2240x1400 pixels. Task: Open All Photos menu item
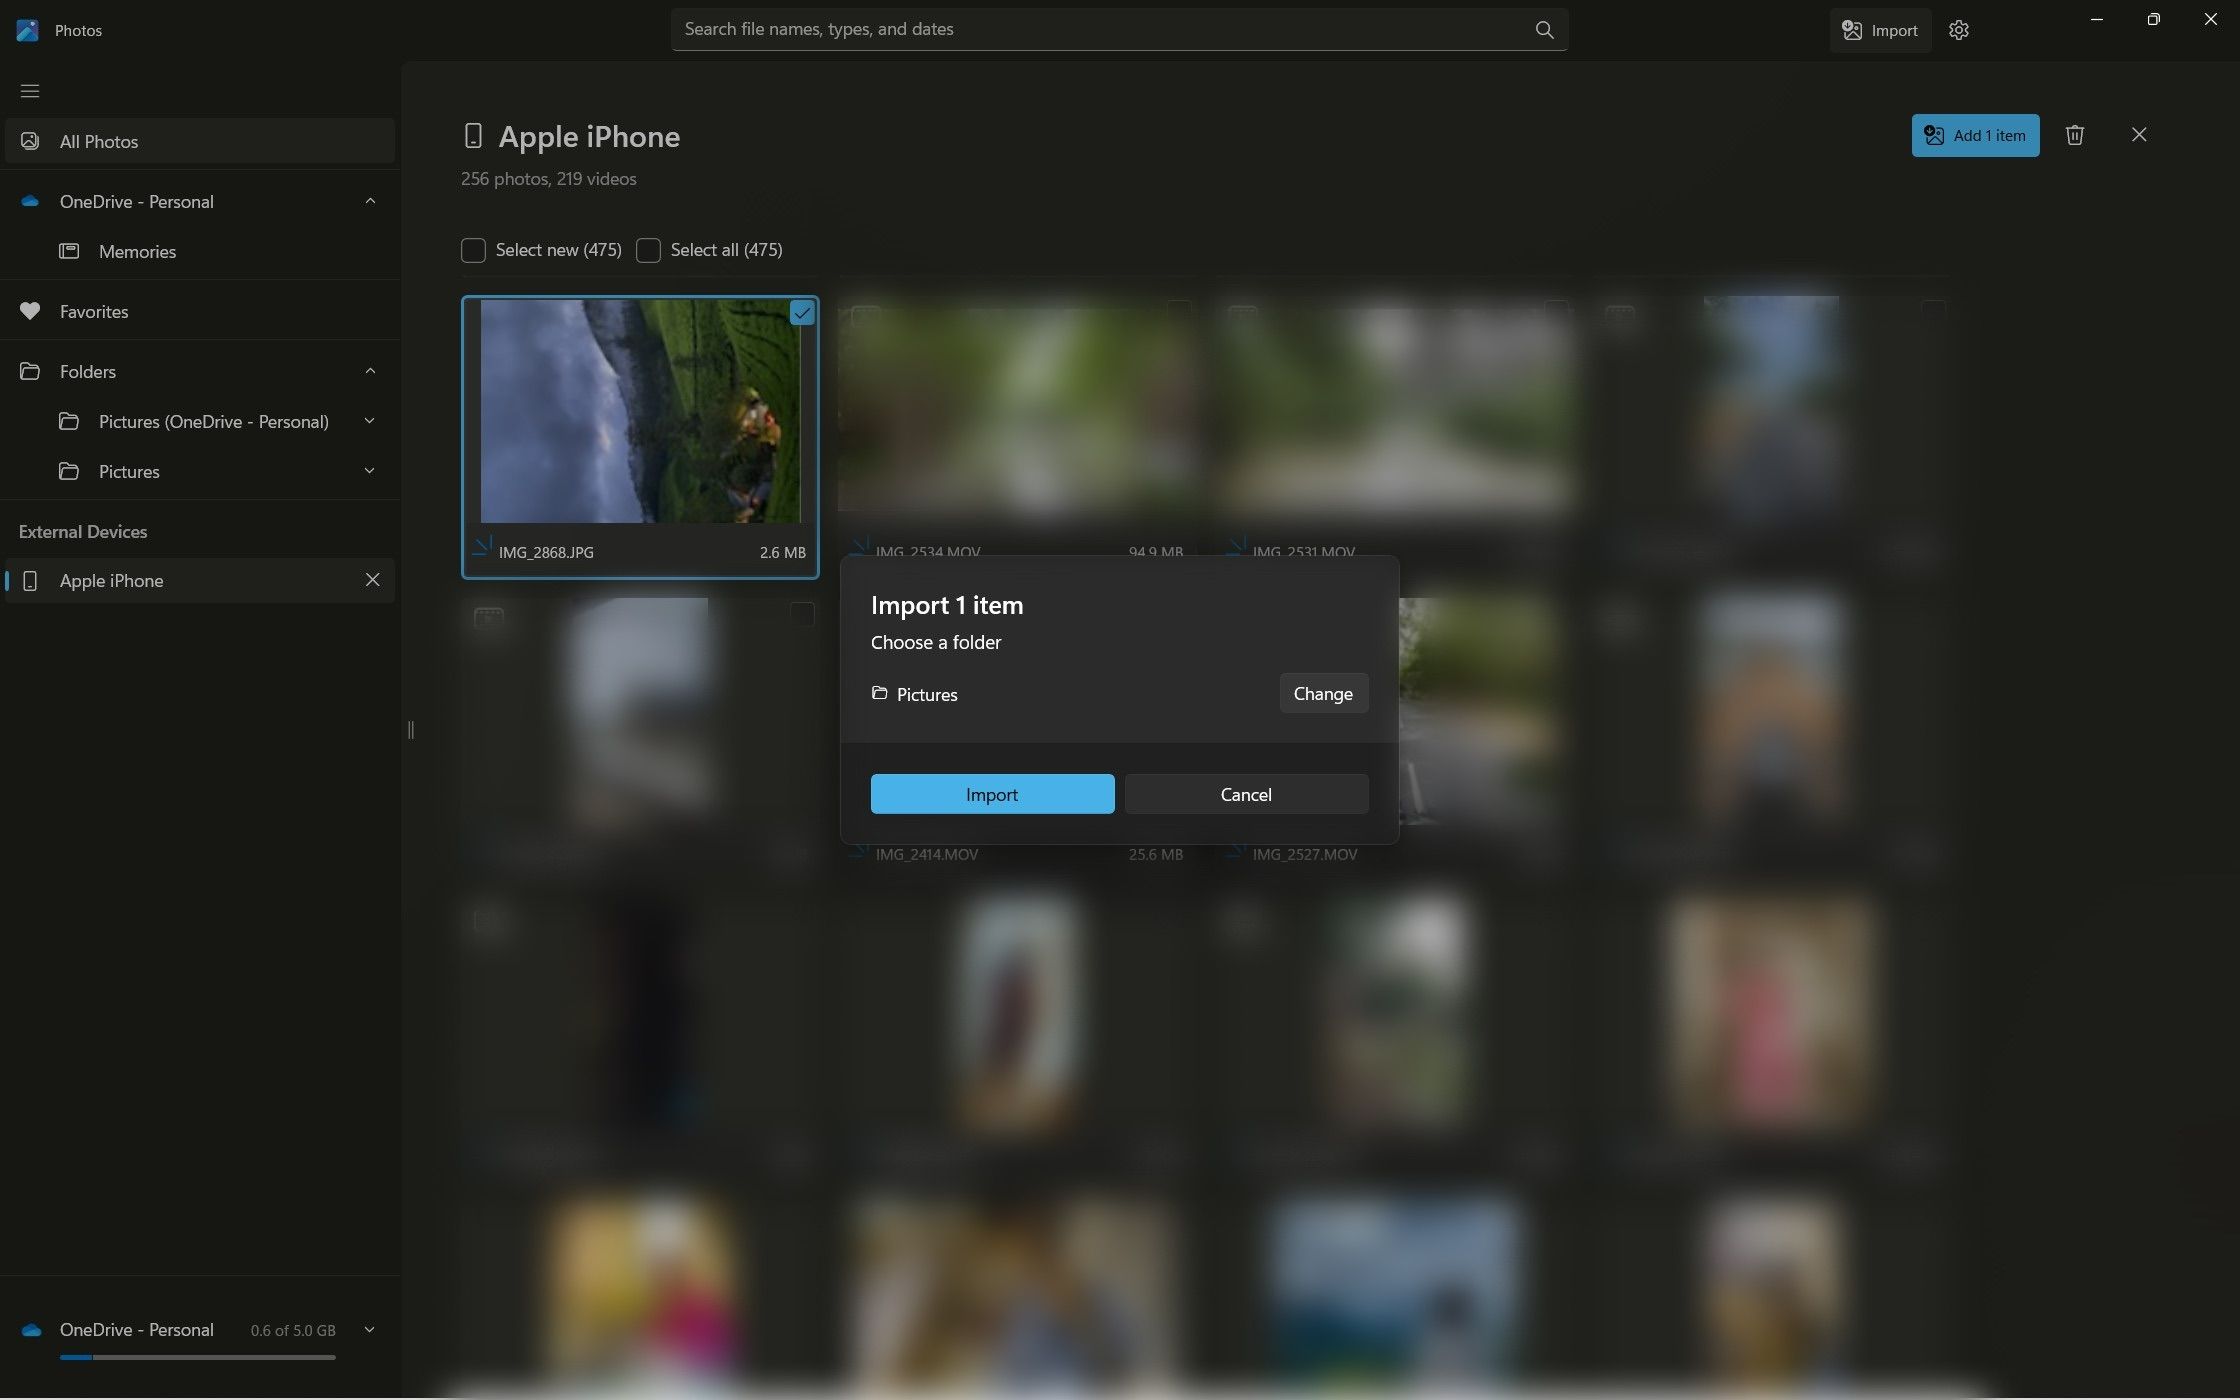click(x=98, y=140)
